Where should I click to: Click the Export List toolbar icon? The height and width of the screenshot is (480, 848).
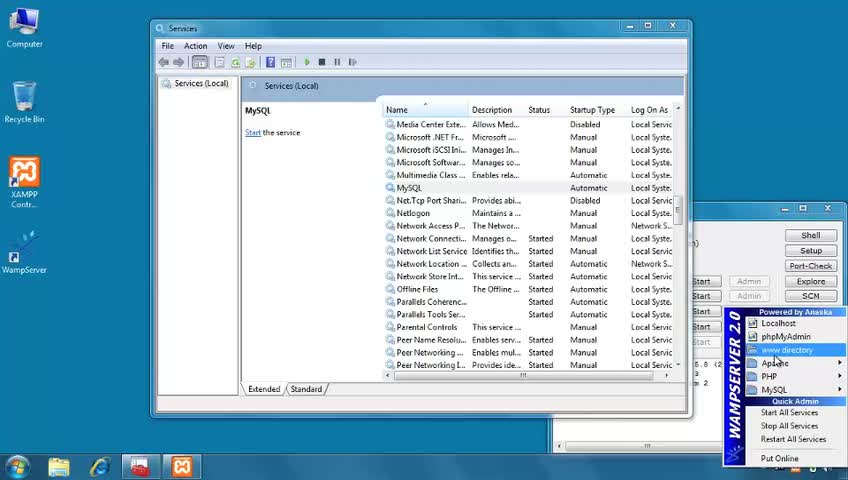(250, 62)
